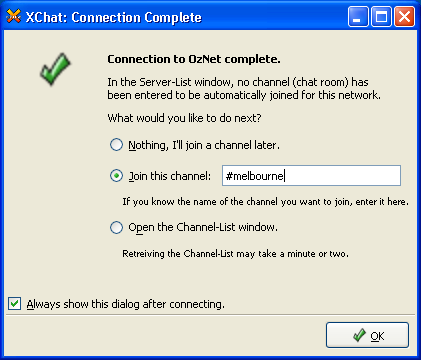Close the Connection Complete dialog
This screenshot has width=421, height=360.
[405, 16]
